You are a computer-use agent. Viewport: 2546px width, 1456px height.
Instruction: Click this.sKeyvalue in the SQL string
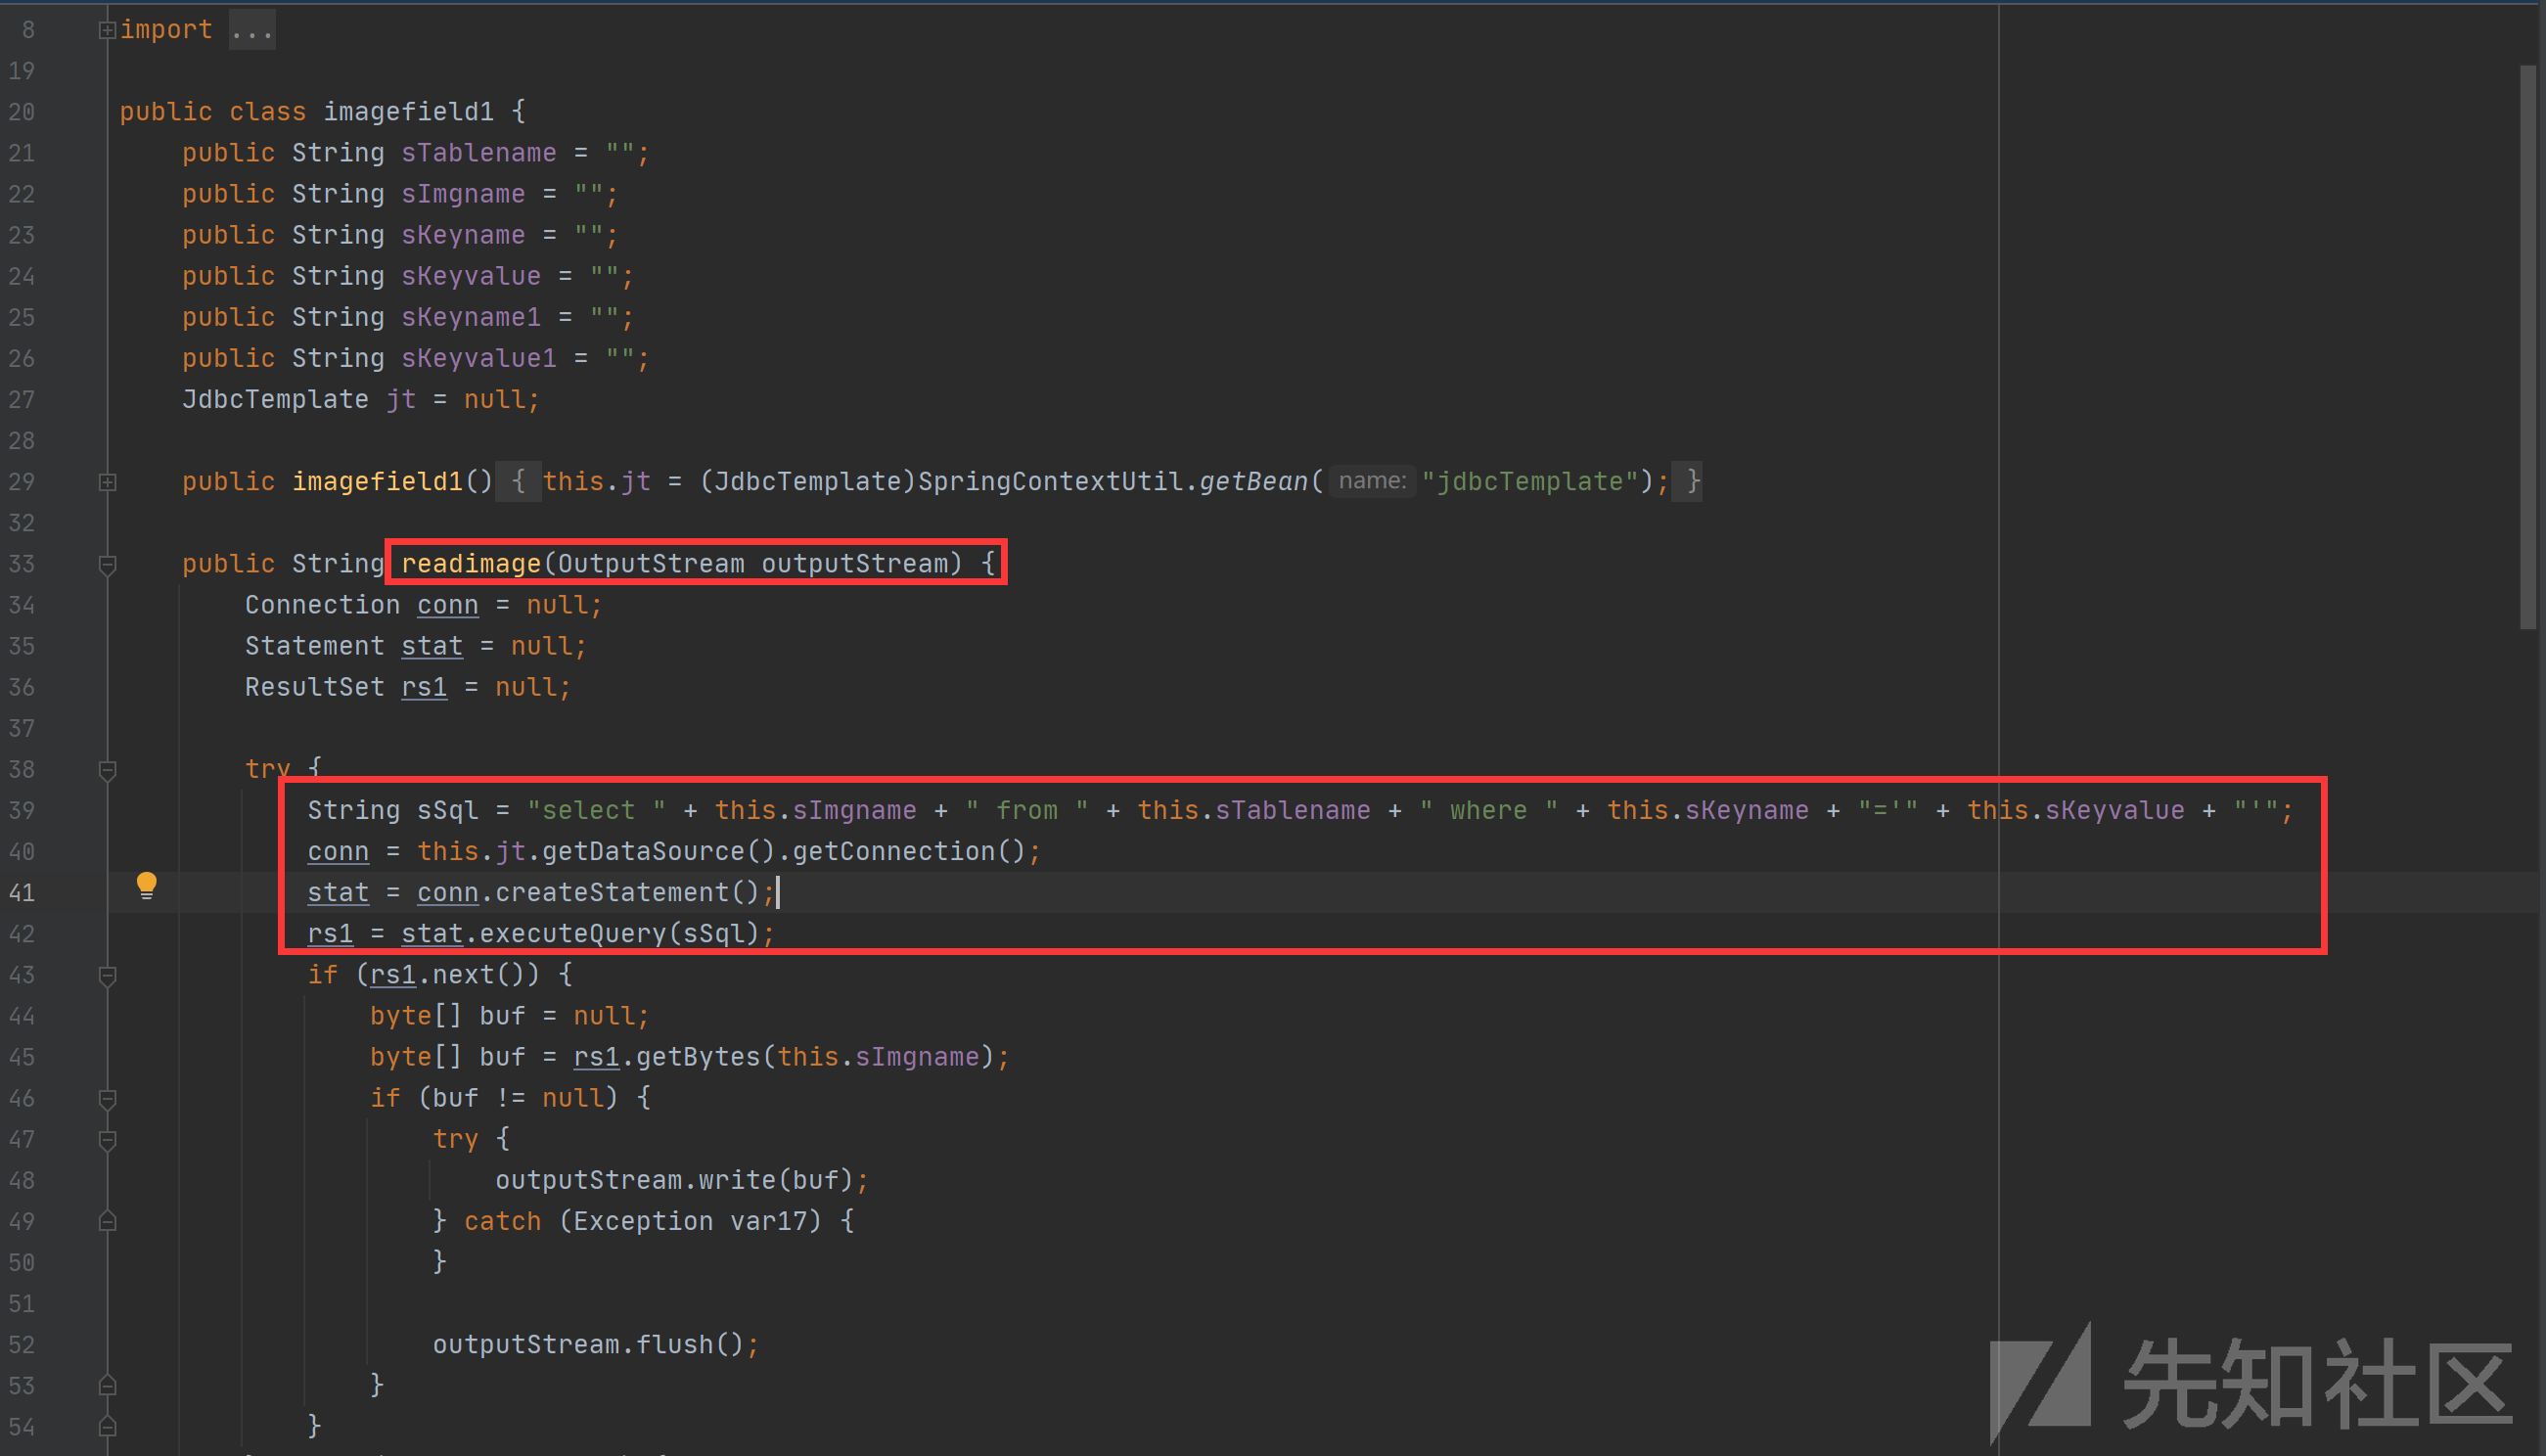(x=2076, y=810)
